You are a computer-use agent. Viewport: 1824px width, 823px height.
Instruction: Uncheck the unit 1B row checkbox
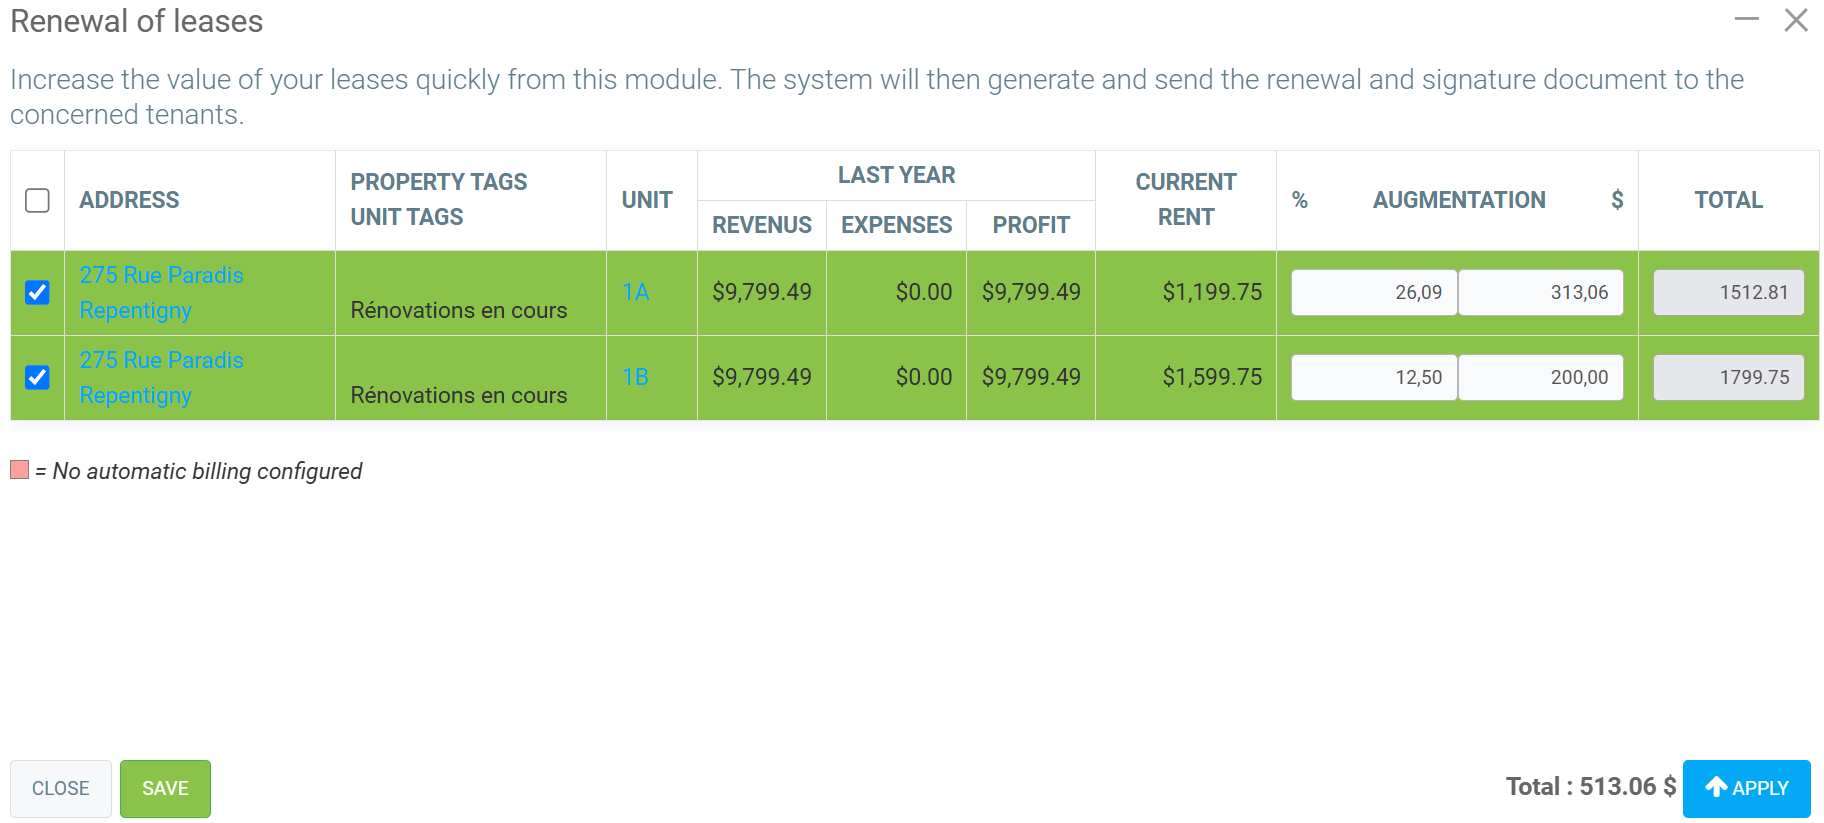[37, 377]
